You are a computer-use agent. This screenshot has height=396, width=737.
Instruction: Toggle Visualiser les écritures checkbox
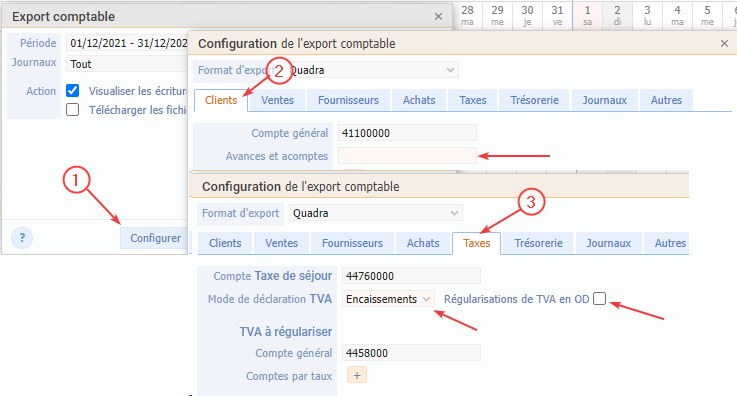tap(72, 90)
